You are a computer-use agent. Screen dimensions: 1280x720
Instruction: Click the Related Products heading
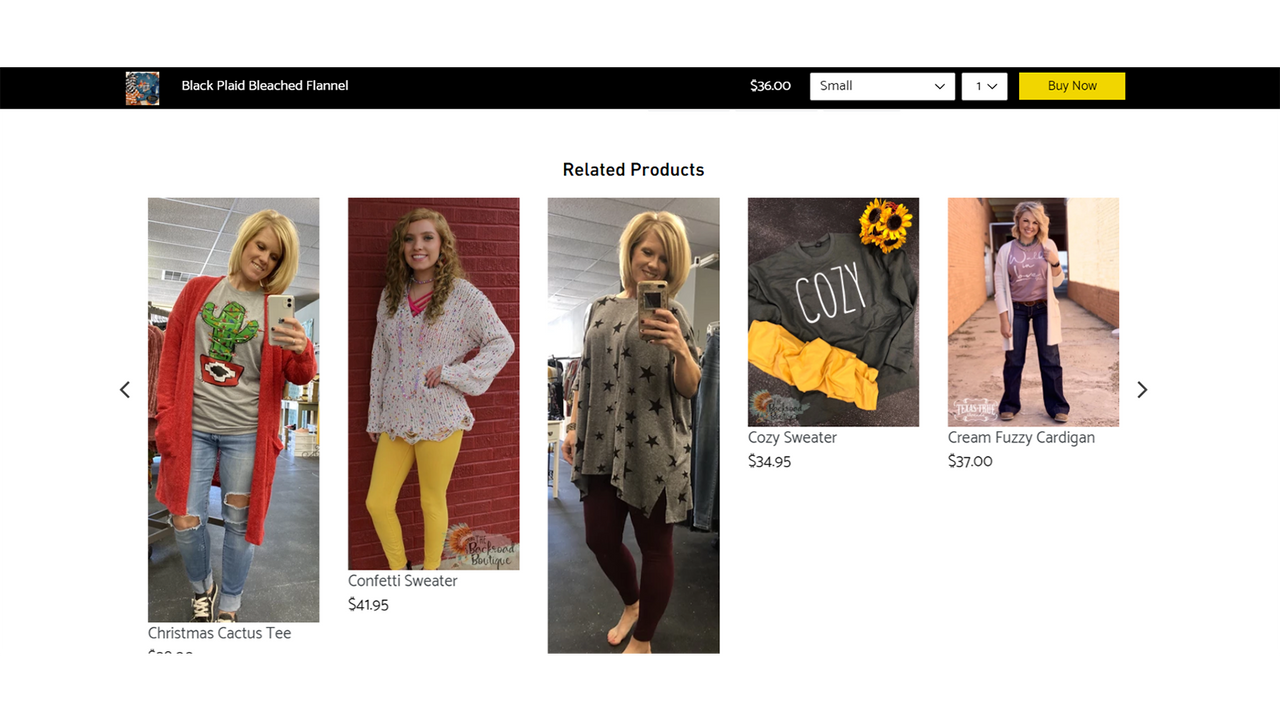[634, 170]
